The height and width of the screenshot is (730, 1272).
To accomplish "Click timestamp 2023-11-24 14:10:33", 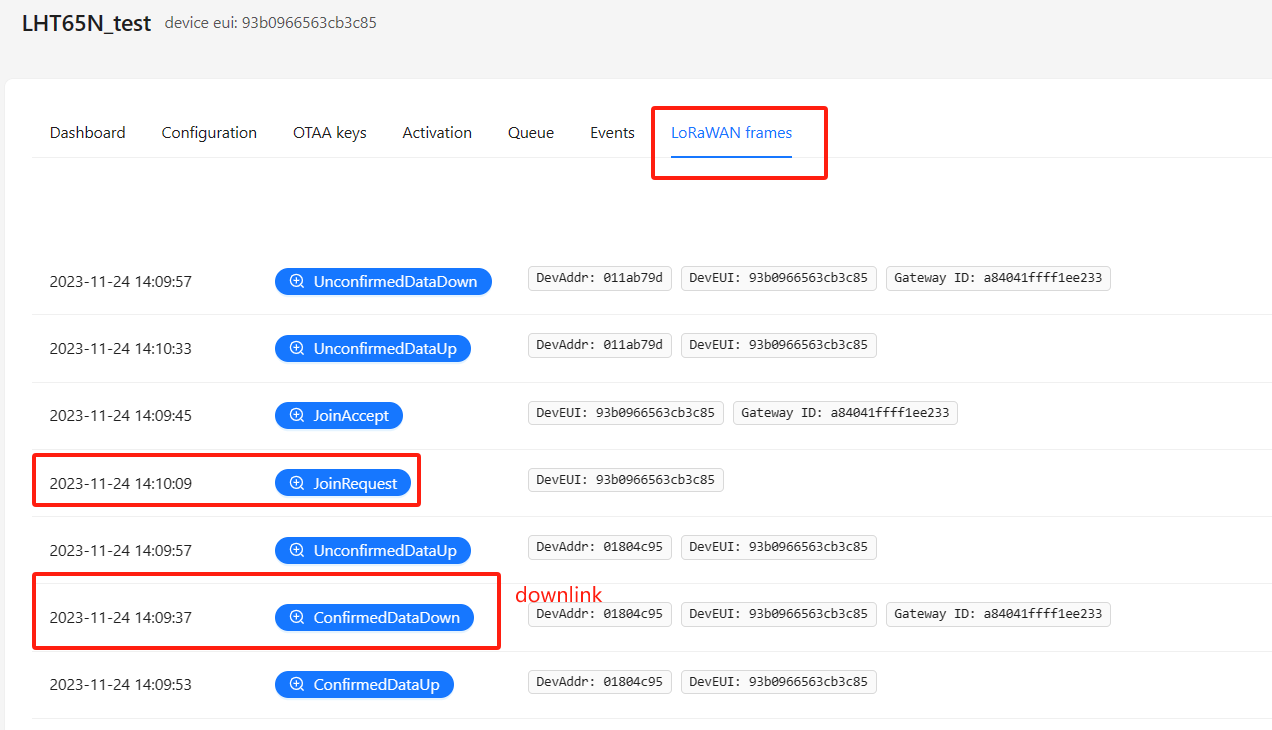I will tap(120, 349).
